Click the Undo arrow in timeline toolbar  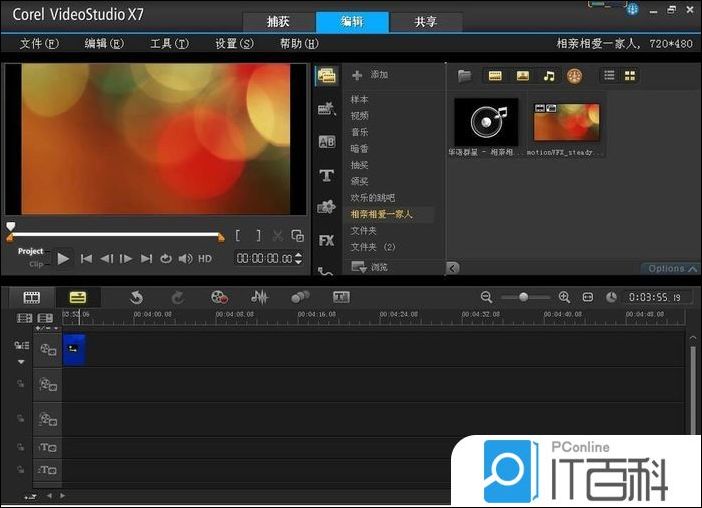click(136, 297)
